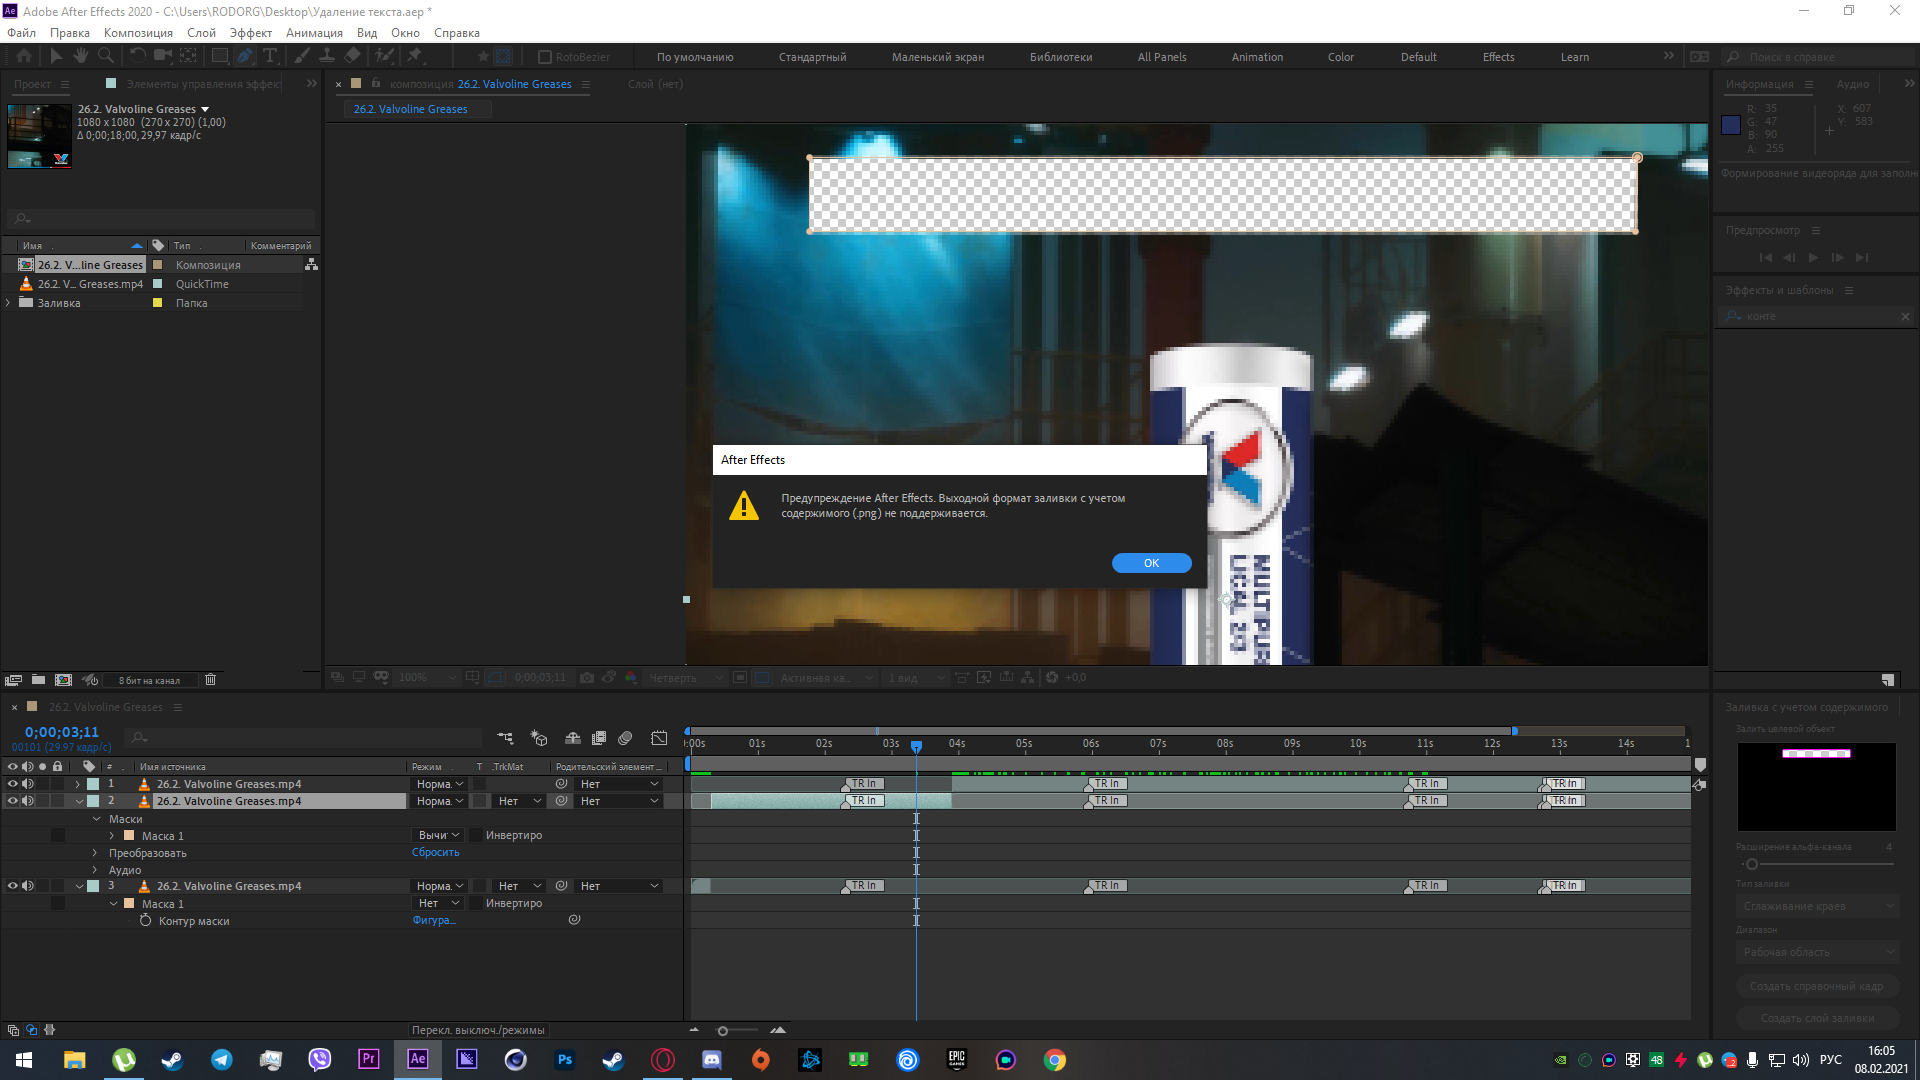Click the timeline current time 0;00;03;11
This screenshot has width=1920, height=1080.
62,732
